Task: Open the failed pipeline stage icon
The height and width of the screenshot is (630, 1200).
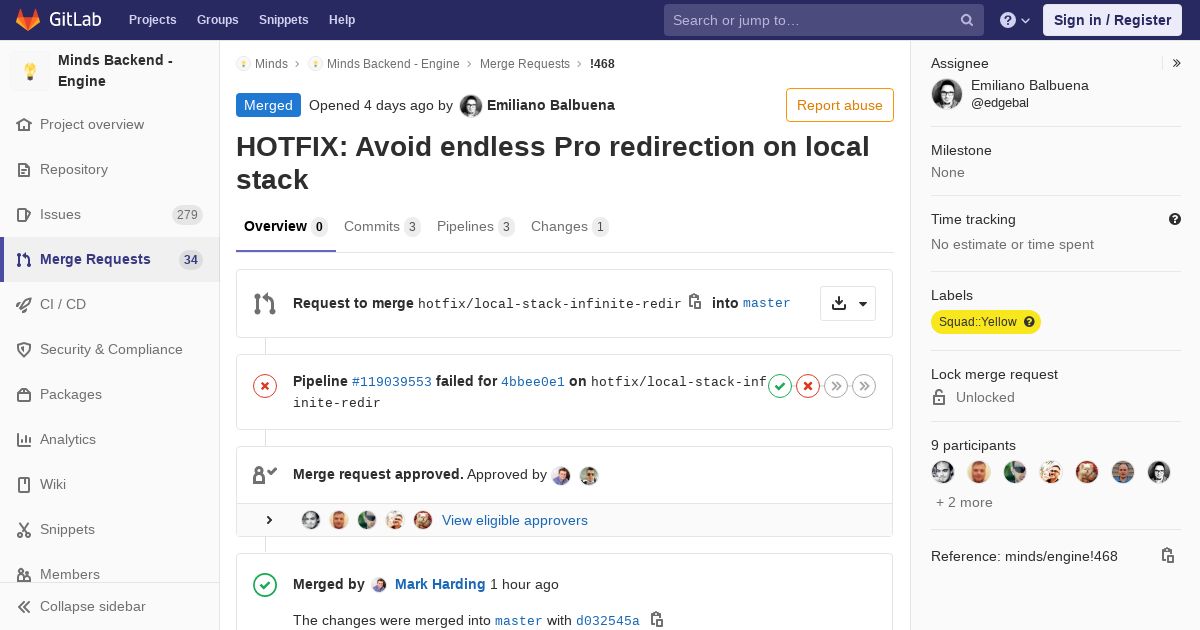Action: (x=808, y=386)
